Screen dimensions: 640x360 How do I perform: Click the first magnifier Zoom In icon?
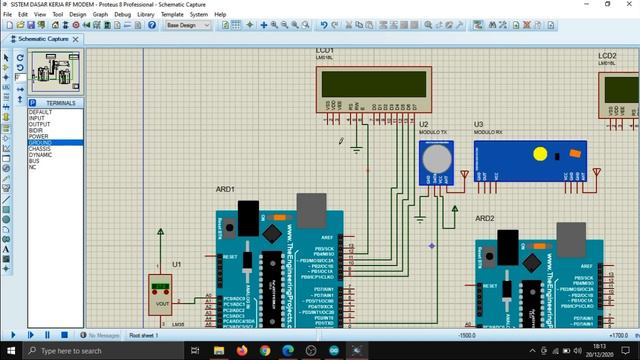tap(274, 25)
